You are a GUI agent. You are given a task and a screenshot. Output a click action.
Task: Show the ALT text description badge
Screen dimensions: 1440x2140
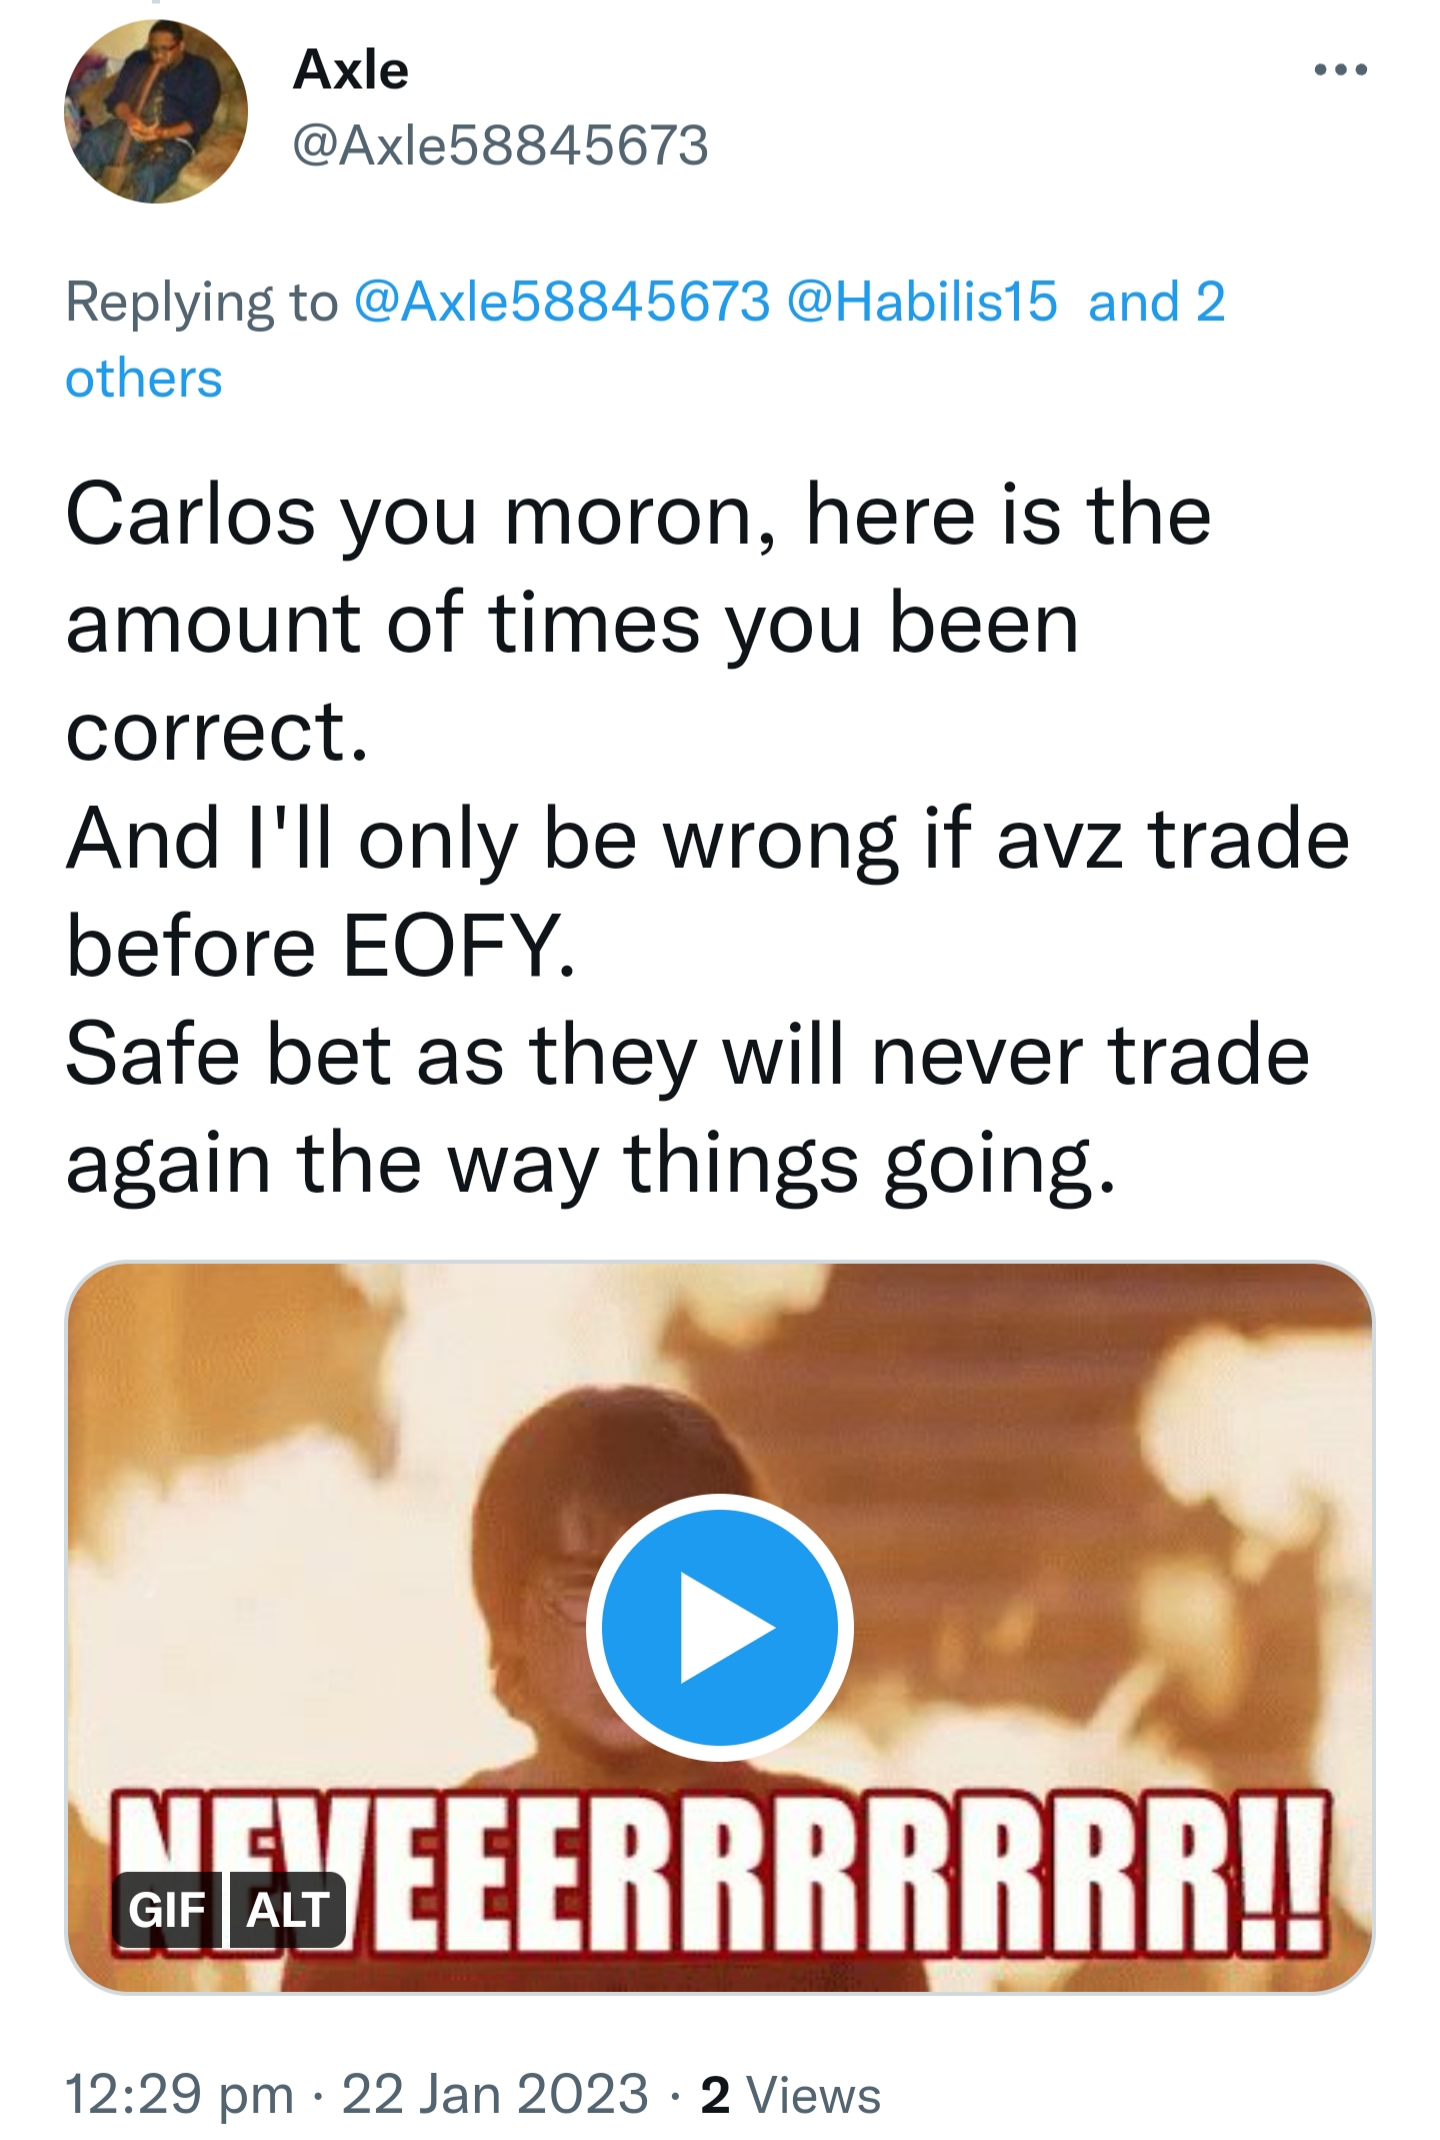288,1909
